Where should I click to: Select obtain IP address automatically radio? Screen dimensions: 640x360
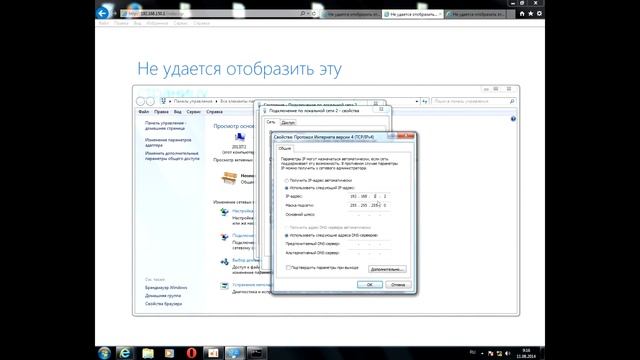tap(287, 180)
